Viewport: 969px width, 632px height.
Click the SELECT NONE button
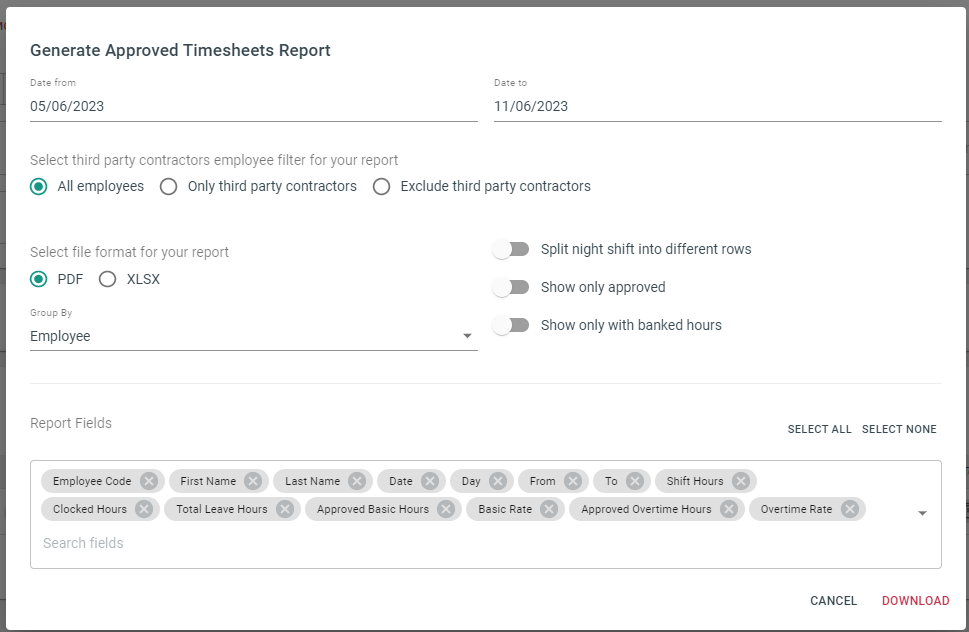[899, 429]
